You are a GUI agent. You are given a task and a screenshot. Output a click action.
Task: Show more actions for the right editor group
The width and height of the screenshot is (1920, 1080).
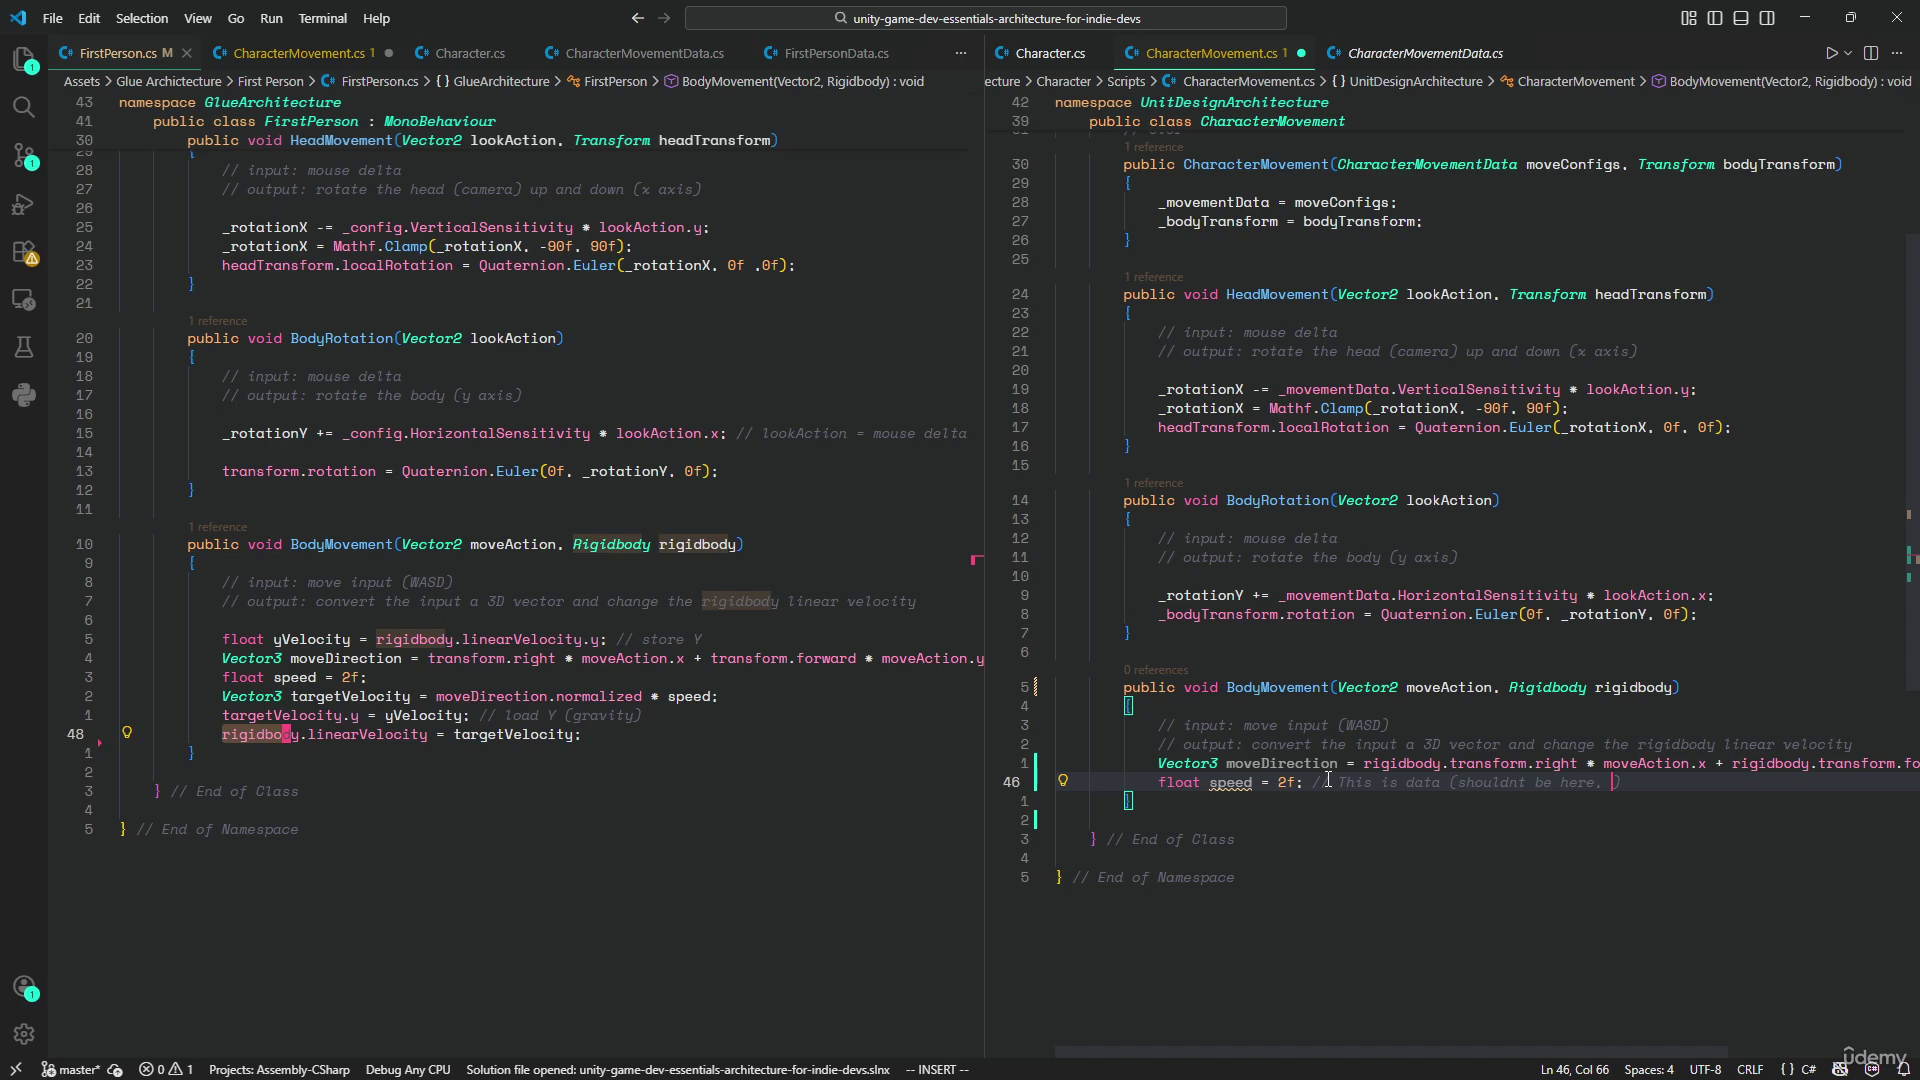(x=1897, y=53)
